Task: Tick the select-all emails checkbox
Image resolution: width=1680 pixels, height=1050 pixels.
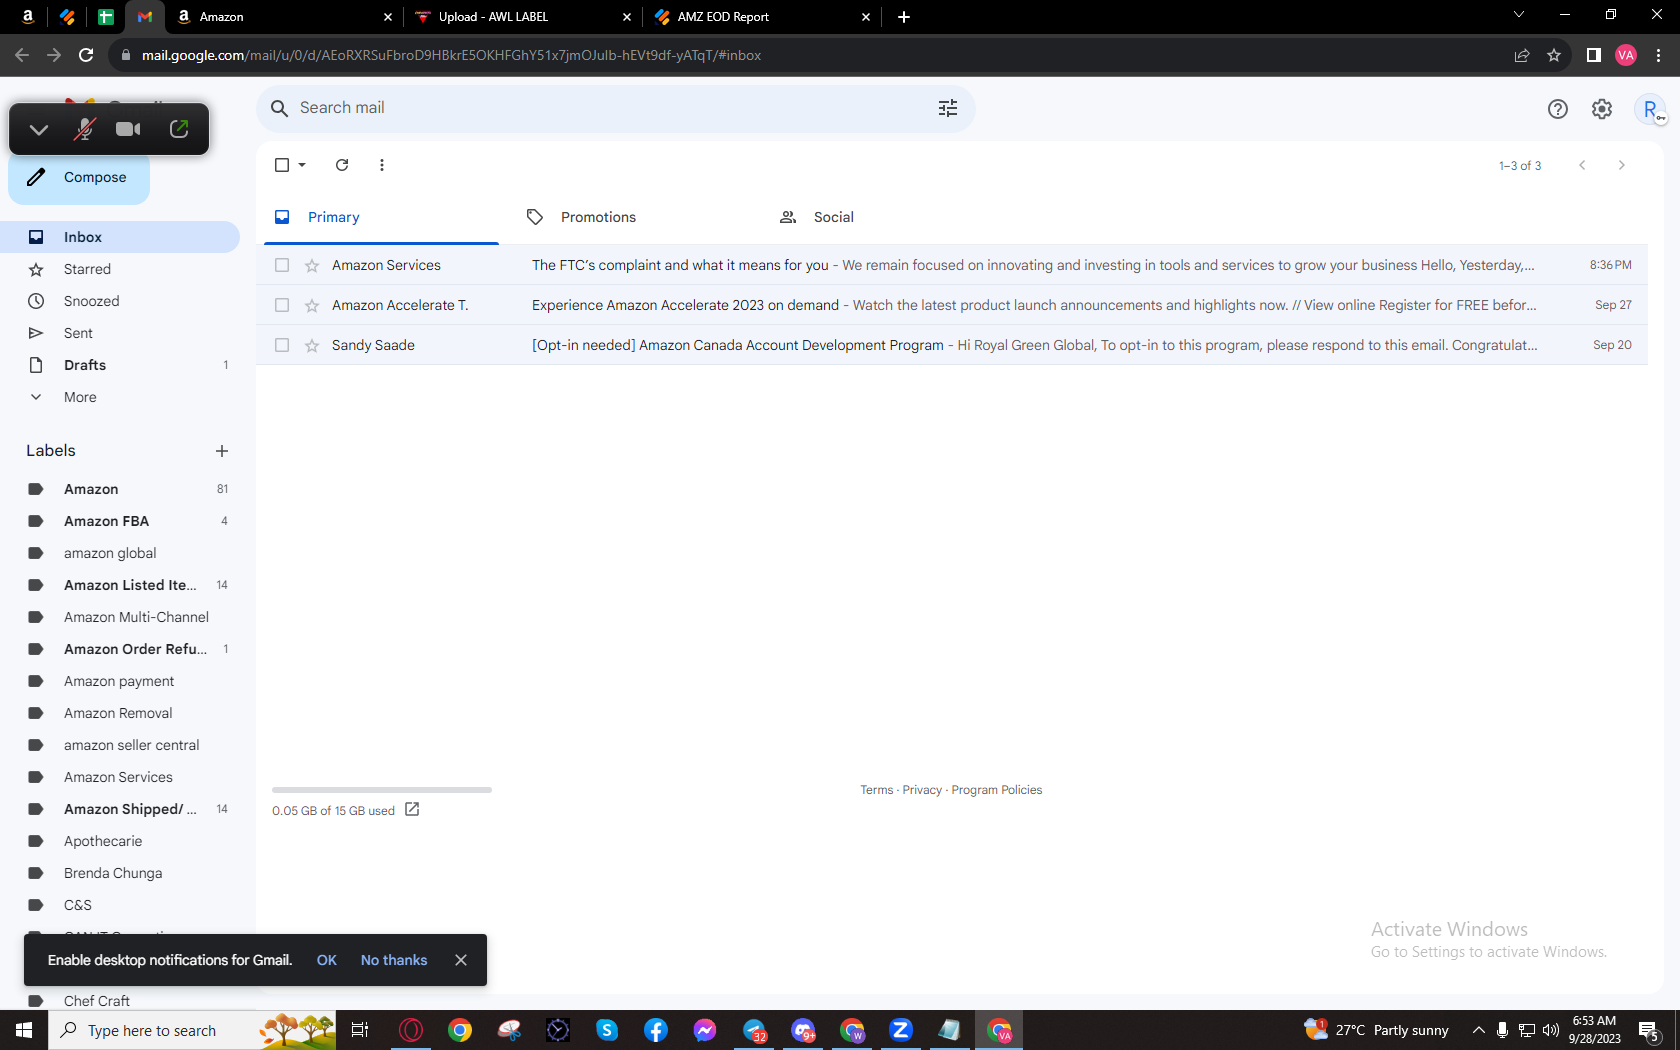Action: (282, 165)
